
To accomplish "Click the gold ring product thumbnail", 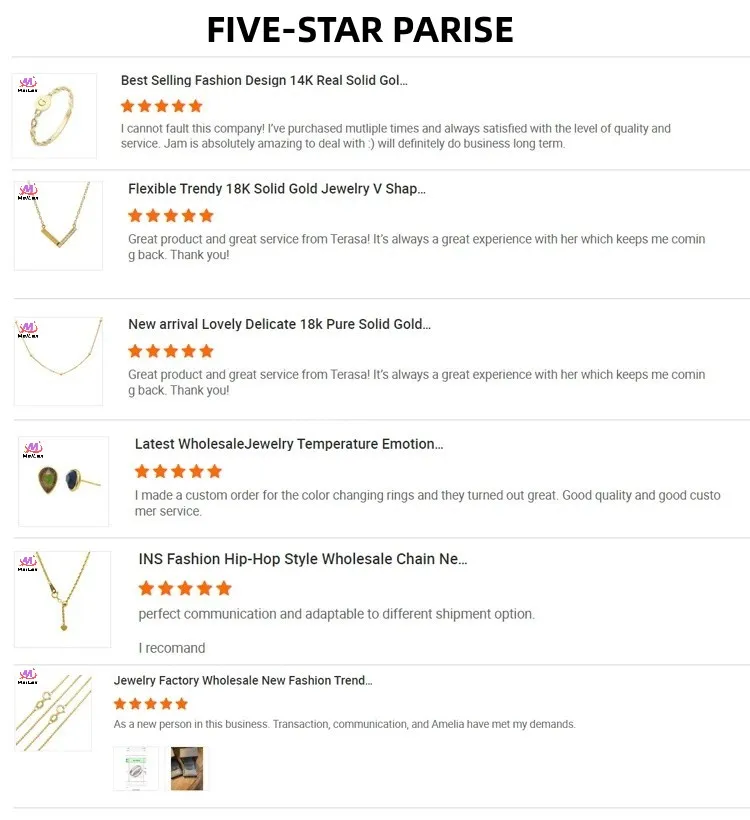I will [54, 115].
